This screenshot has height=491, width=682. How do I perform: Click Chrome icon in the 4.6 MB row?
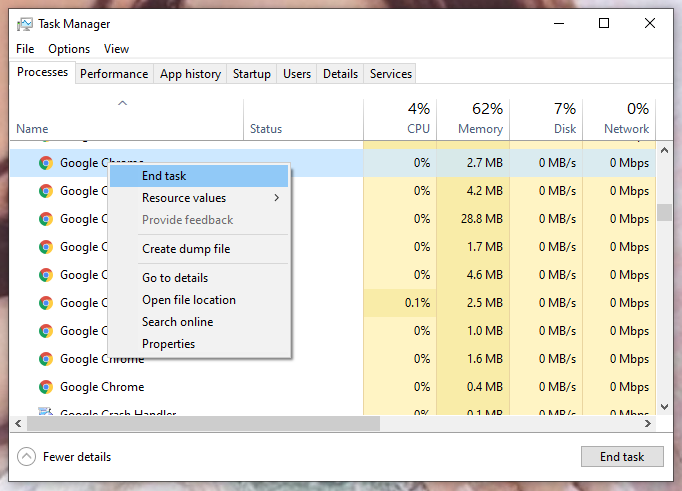click(46, 275)
